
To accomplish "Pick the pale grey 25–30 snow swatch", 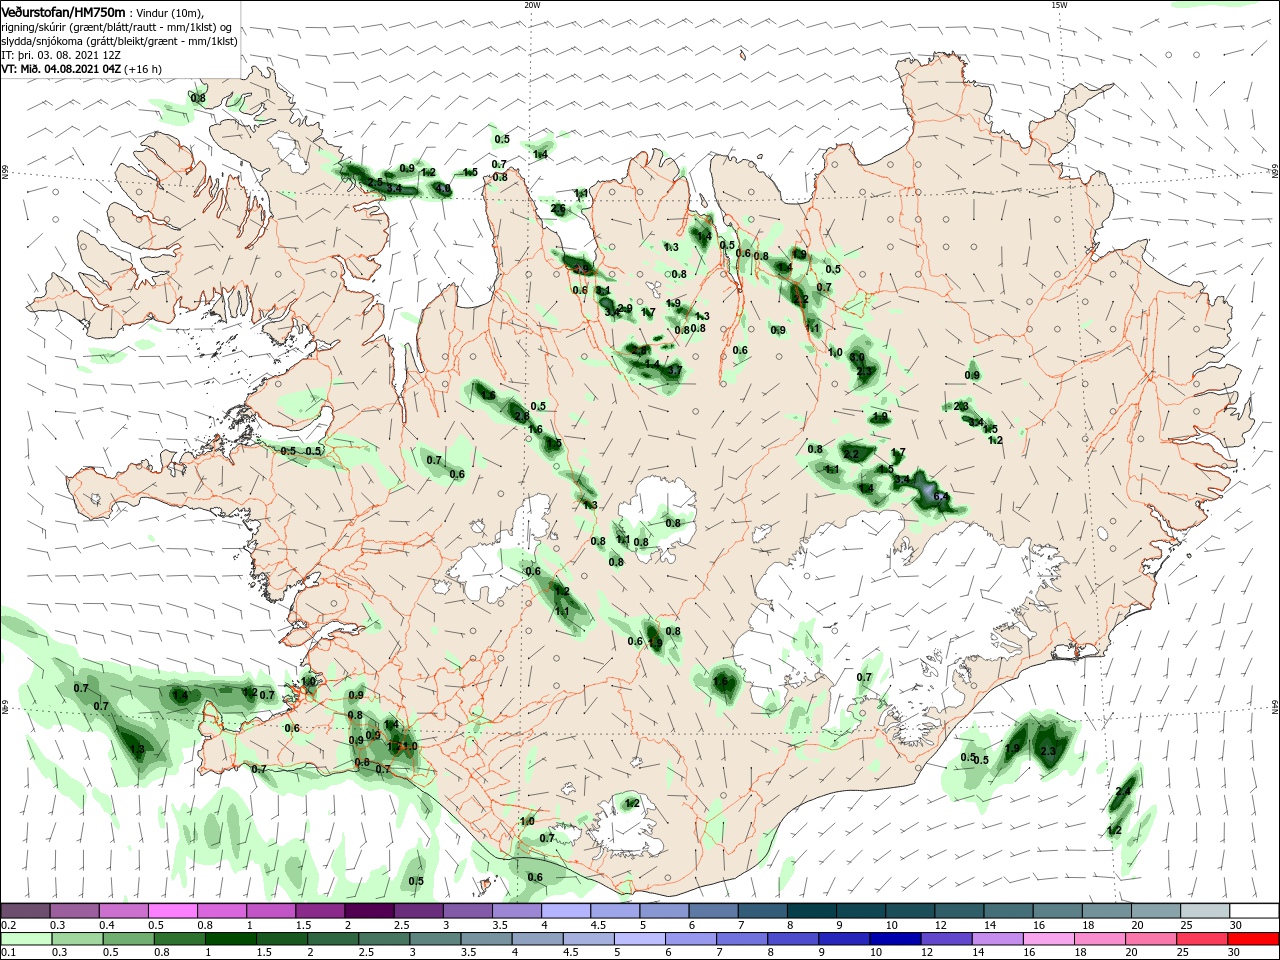I will tap(1205, 911).
